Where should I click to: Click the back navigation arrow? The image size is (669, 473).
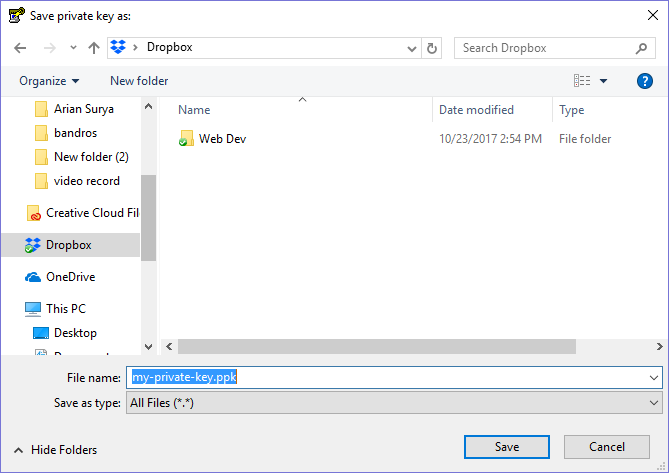tap(20, 48)
